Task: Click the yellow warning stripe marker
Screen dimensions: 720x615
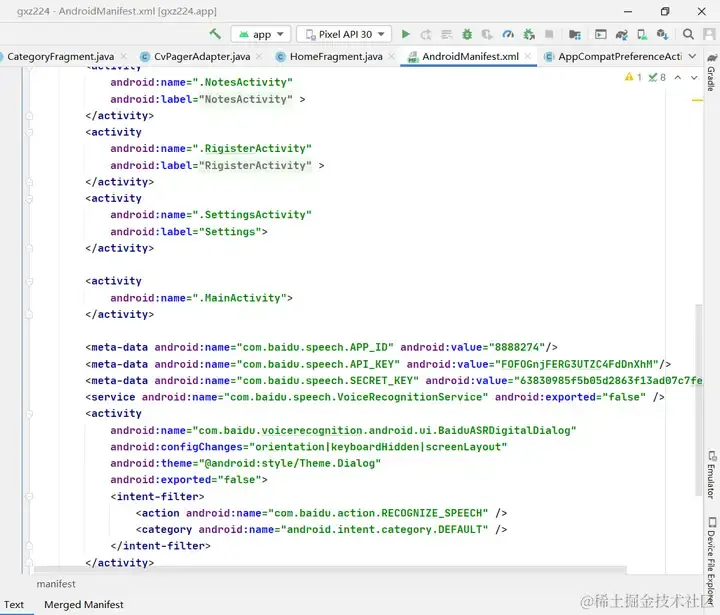Action: (697, 100)
